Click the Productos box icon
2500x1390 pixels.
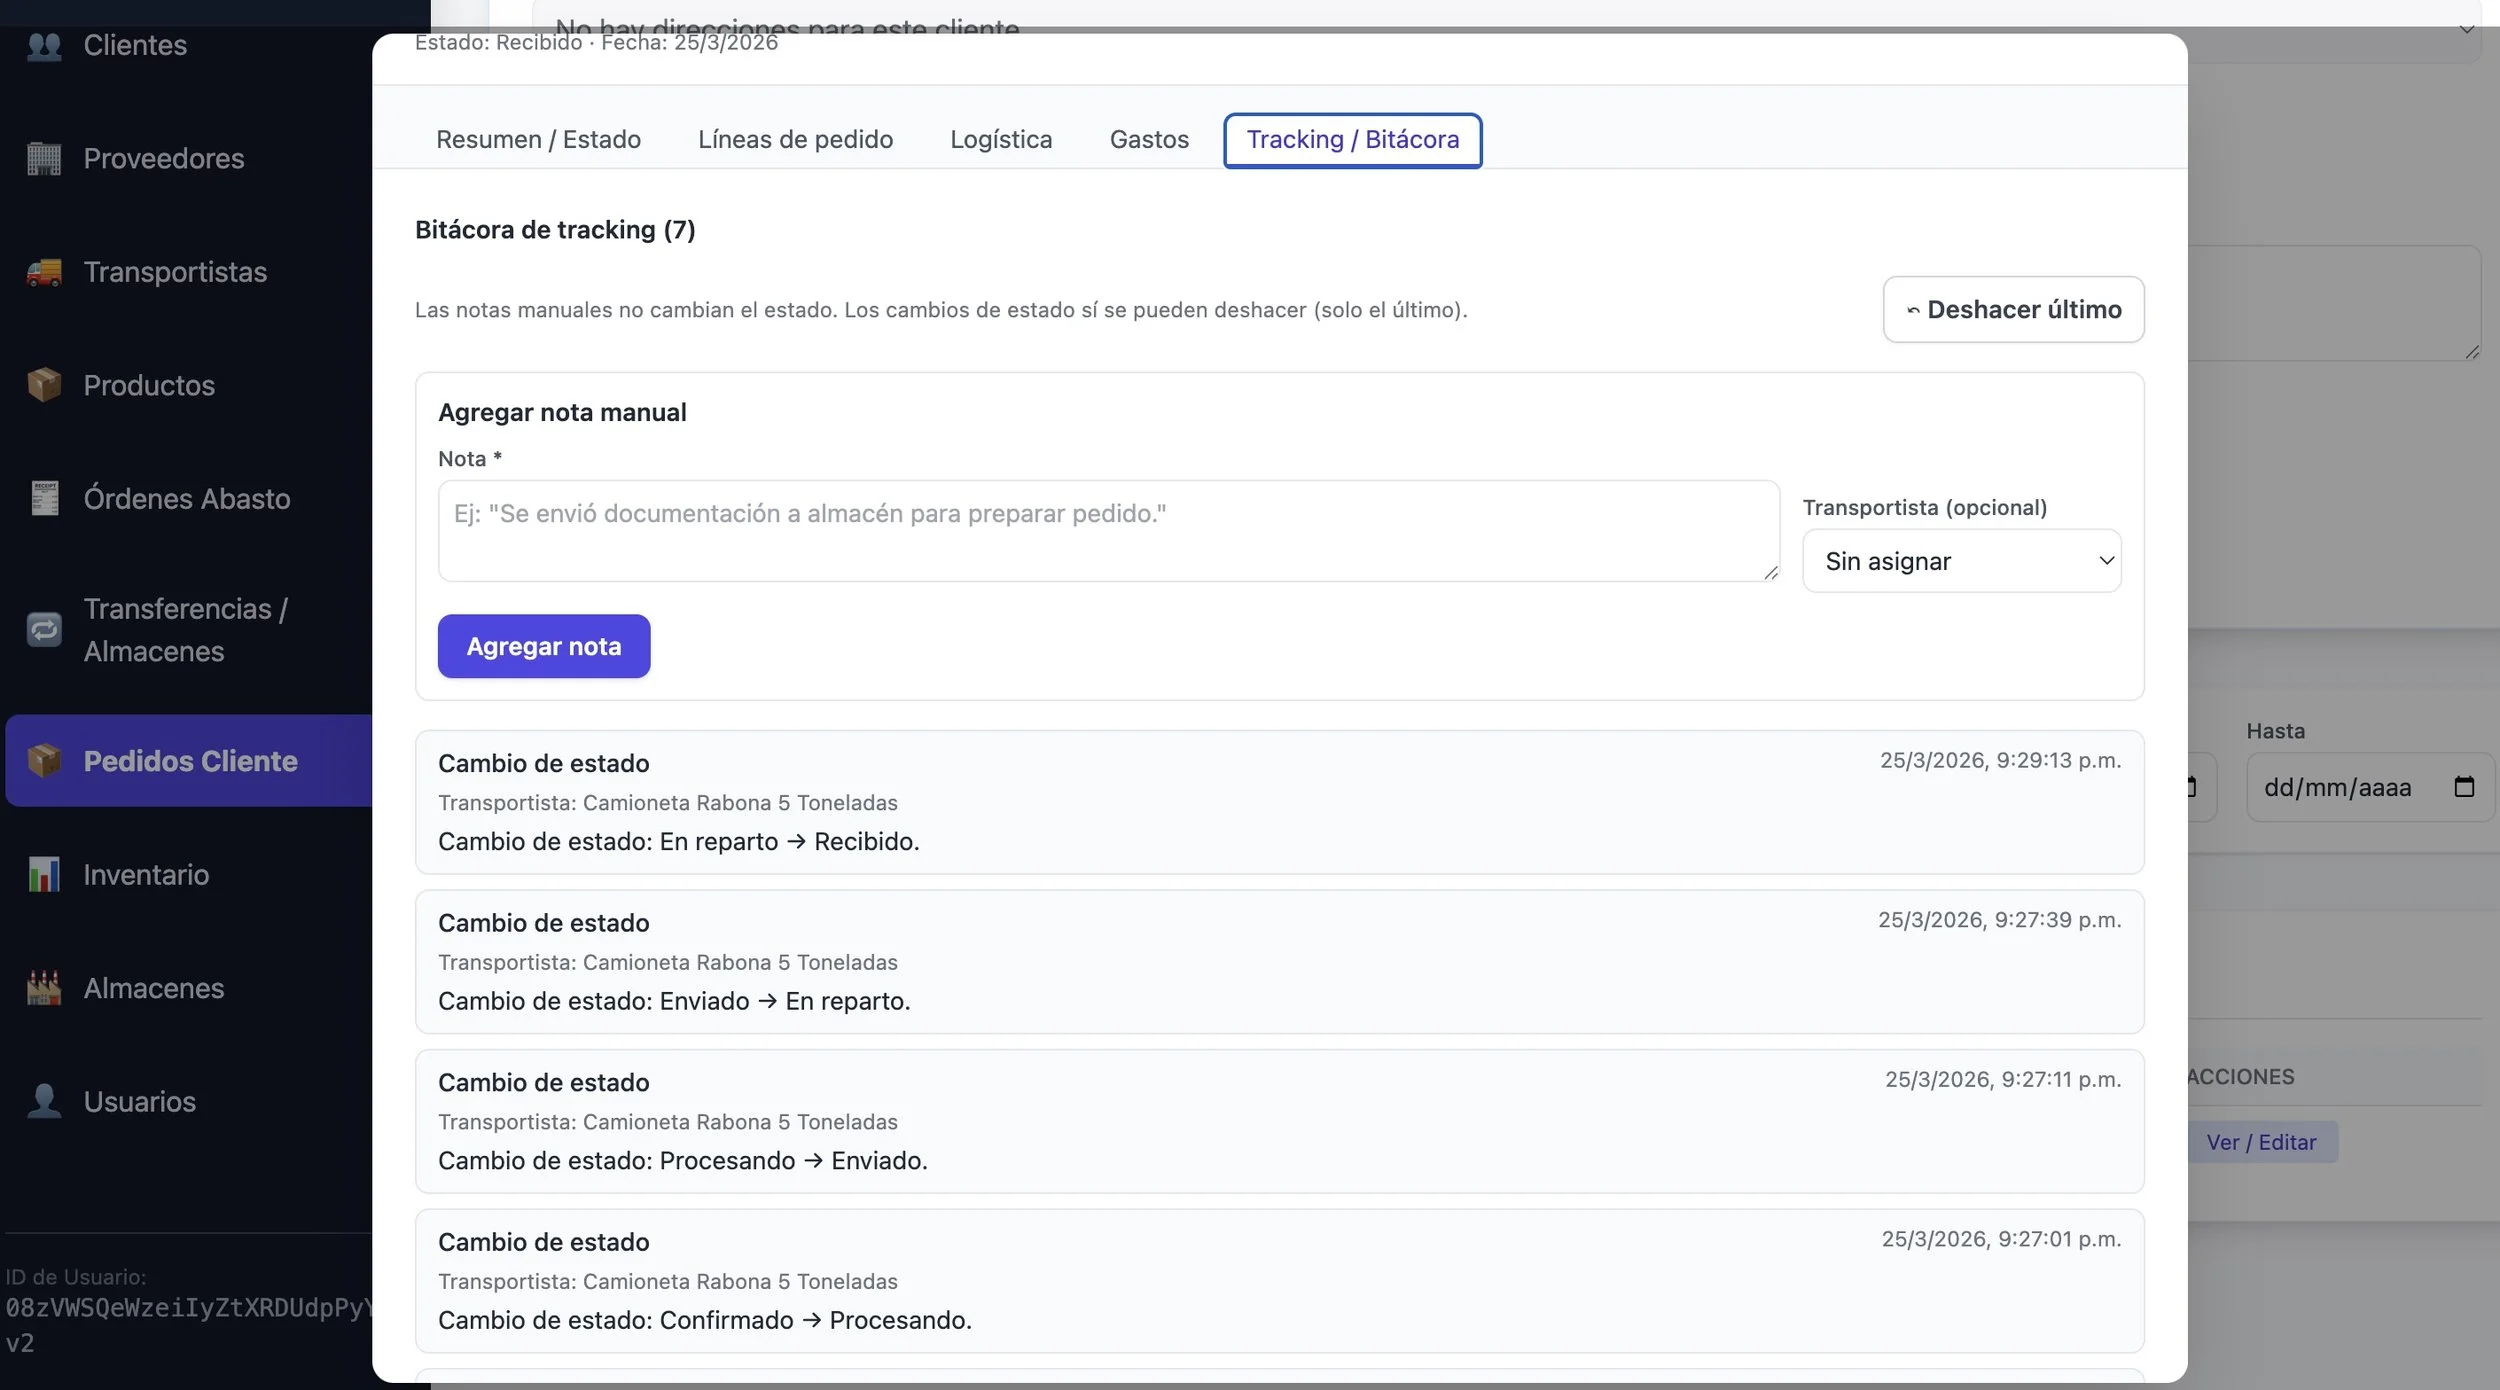click(44, 385)
